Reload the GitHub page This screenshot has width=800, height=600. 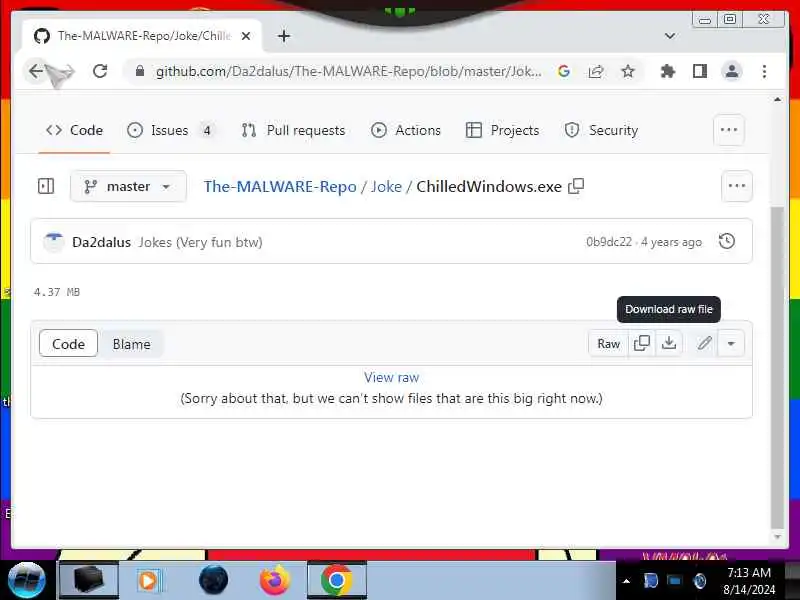tap(100, 71)
